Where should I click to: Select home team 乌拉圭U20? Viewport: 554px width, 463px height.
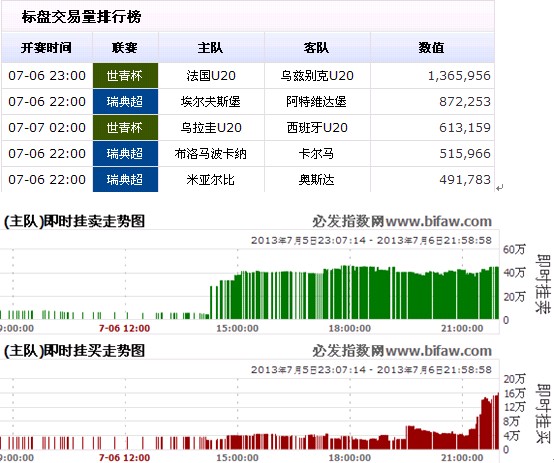point(211,128)
